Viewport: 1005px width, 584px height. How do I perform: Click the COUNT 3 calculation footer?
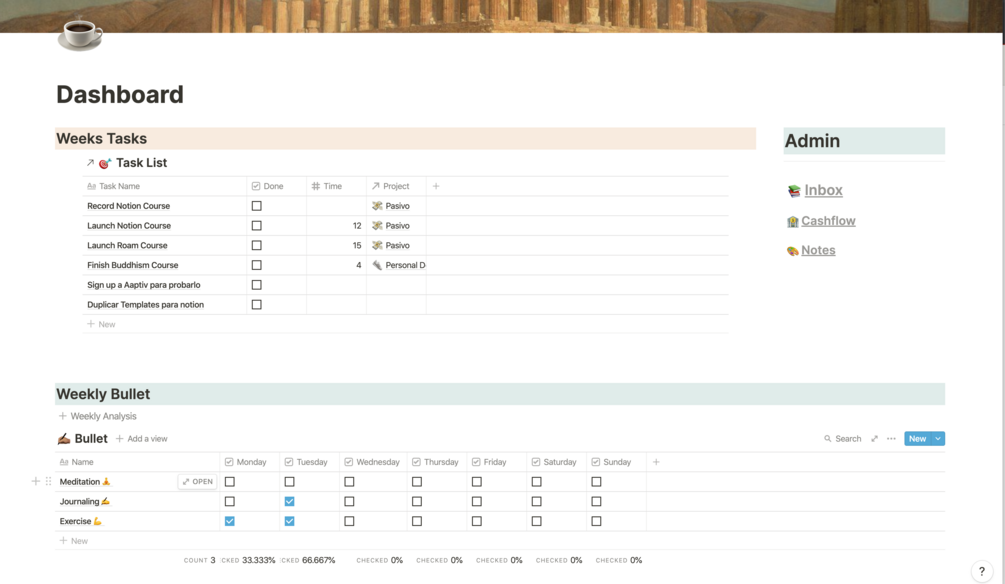(199, 560)
